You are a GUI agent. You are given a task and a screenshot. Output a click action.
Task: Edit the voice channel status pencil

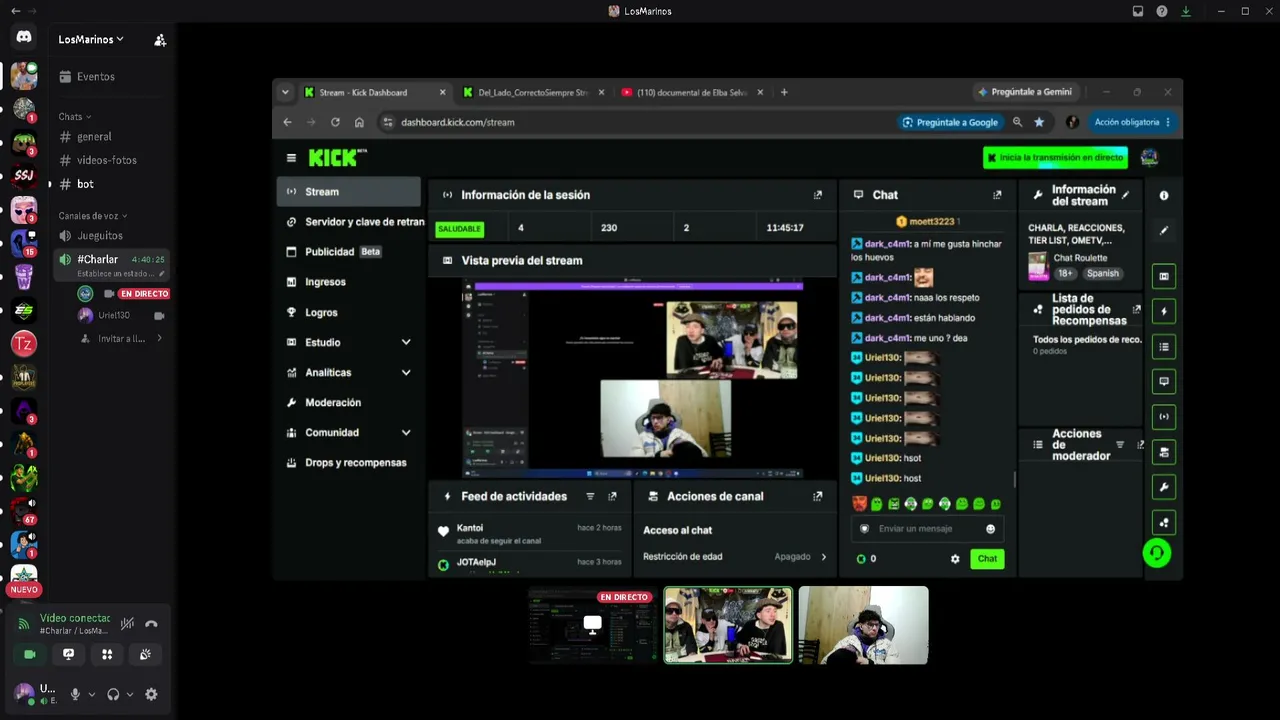coord(162,274)
